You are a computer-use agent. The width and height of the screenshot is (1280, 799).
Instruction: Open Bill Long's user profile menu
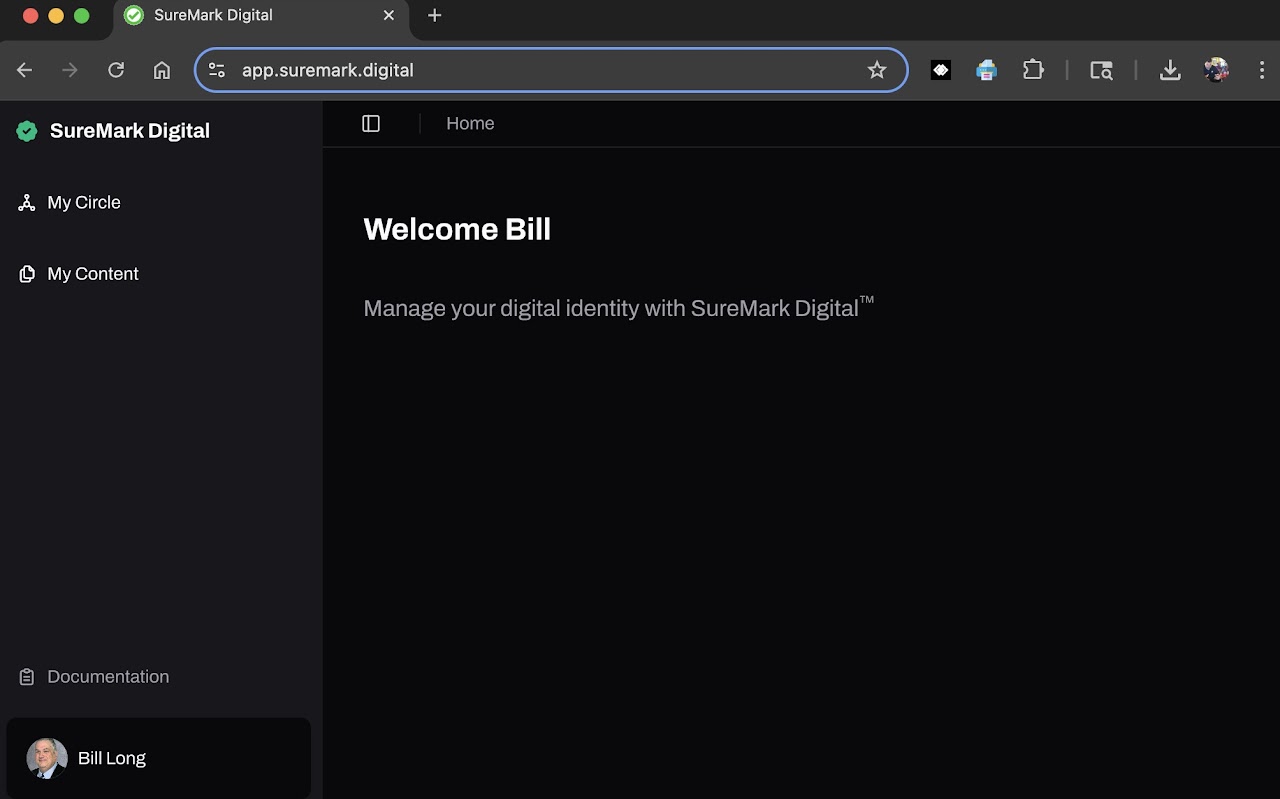coord(158,758)
